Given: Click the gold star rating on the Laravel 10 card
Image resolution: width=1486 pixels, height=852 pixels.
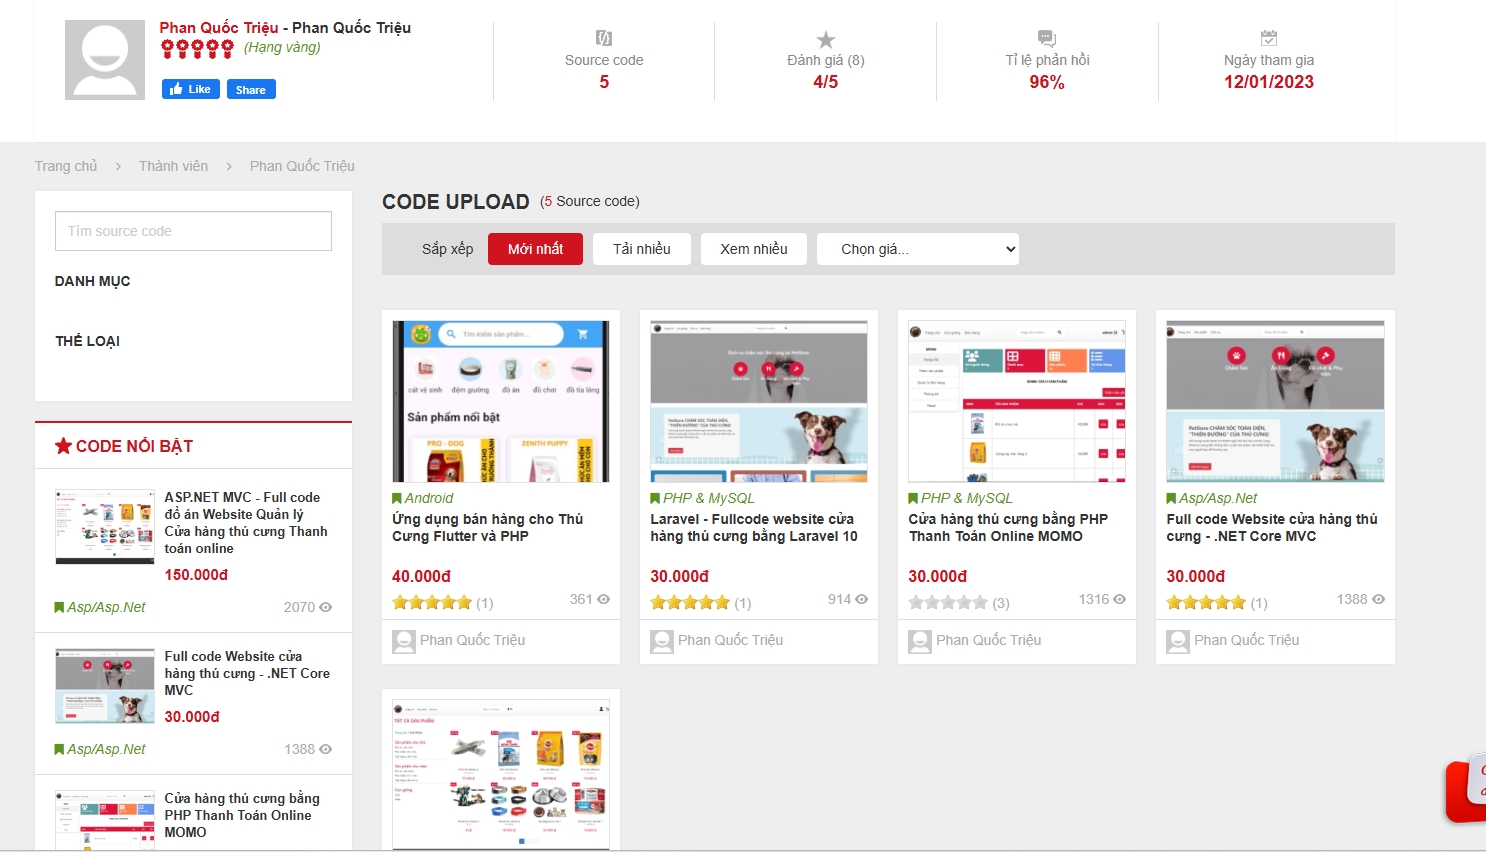Looking at the screenshot, I should (690, 602).
